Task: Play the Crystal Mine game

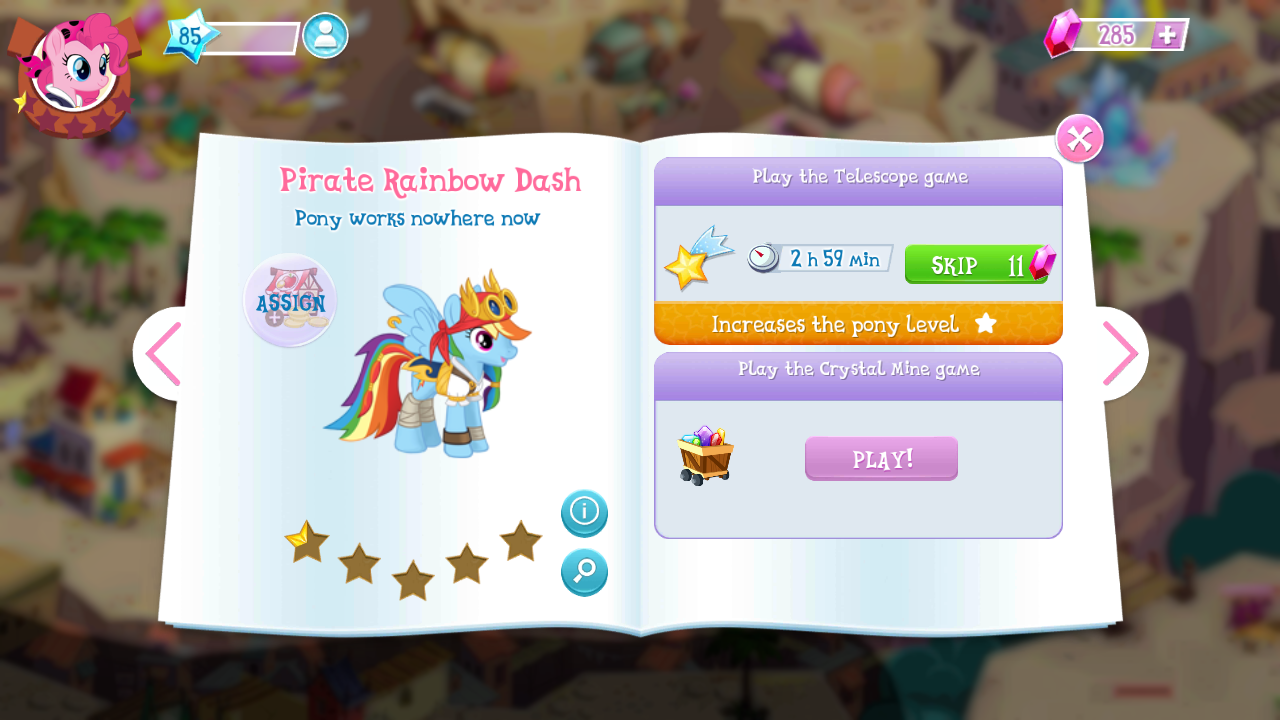Action: (881, 459)
